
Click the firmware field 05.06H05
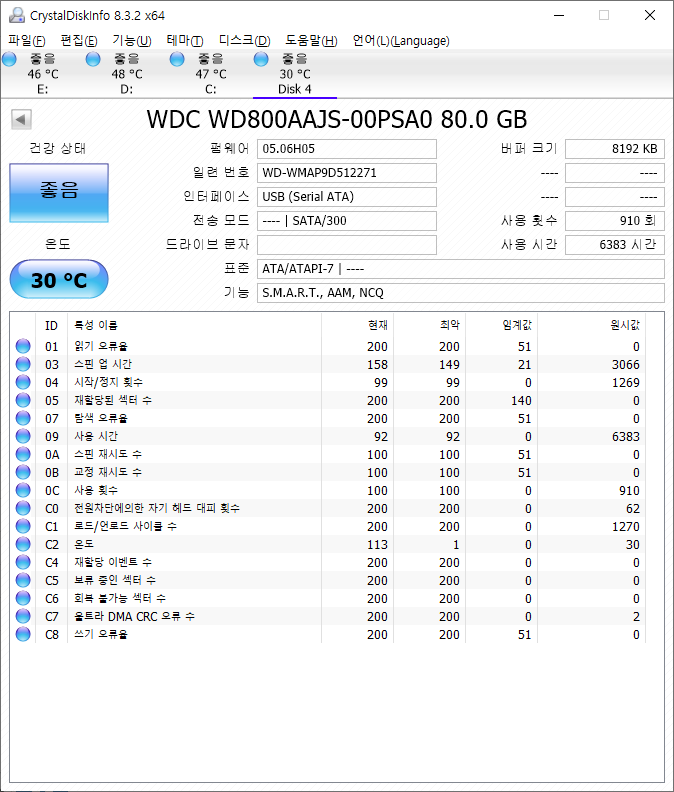[347, 149]
